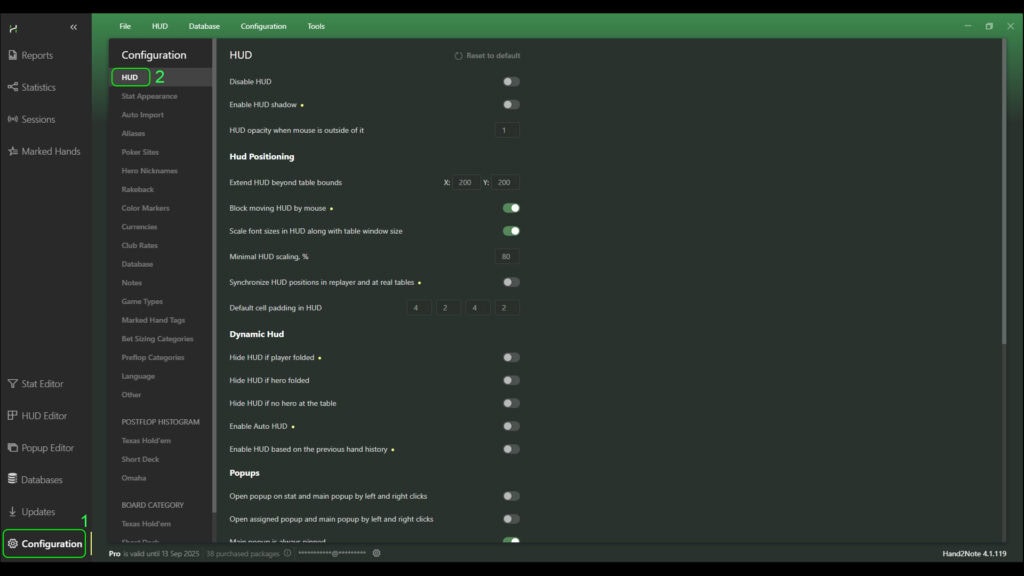Collapse the left sidebar with double-chevron

73,27
